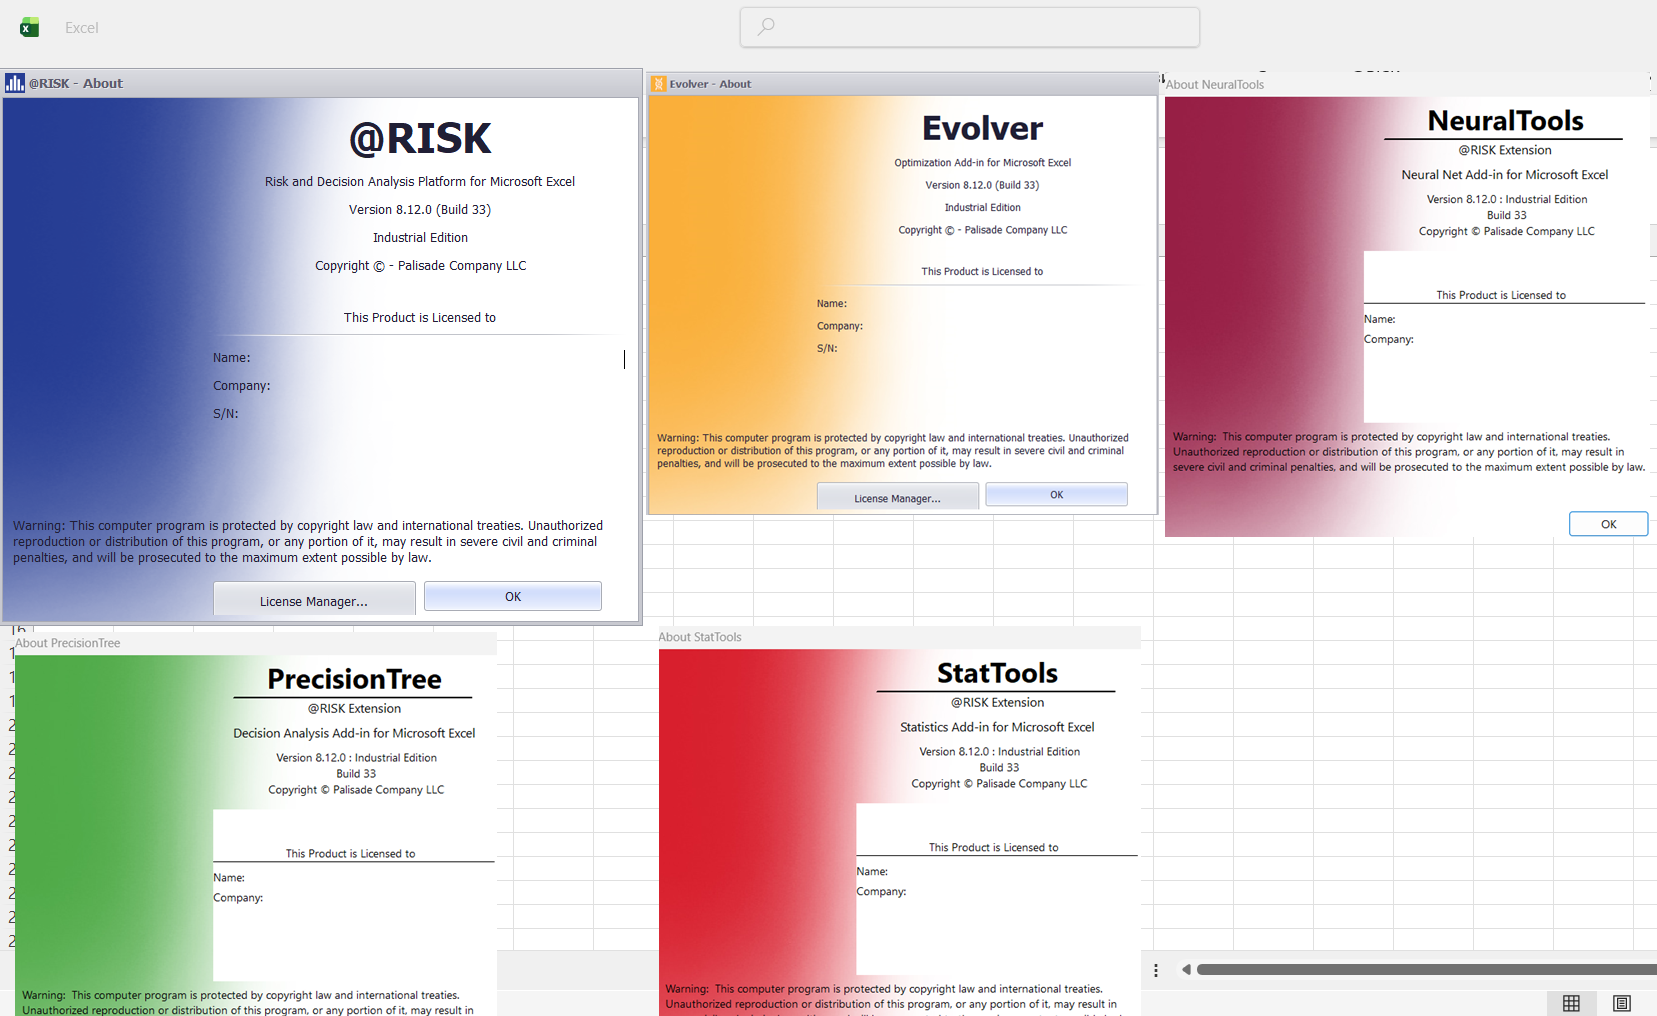Click Evolver 'Version 8.12.0 (Build 33)' text

982,185
